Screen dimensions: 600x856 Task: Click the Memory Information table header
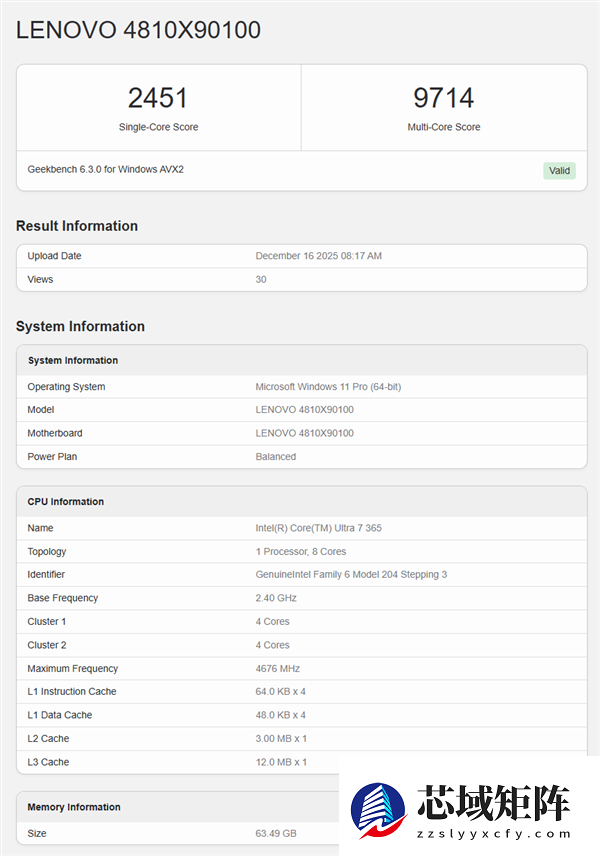pos(74,807)
